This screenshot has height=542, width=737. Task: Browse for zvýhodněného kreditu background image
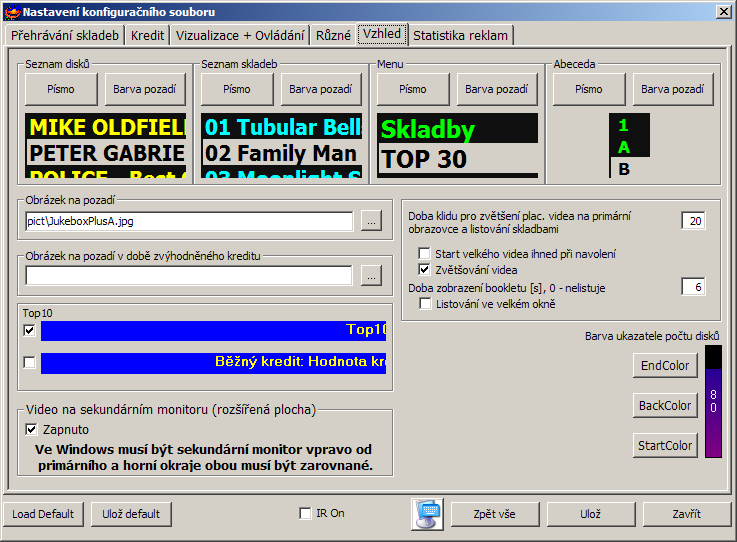point(371,276)
